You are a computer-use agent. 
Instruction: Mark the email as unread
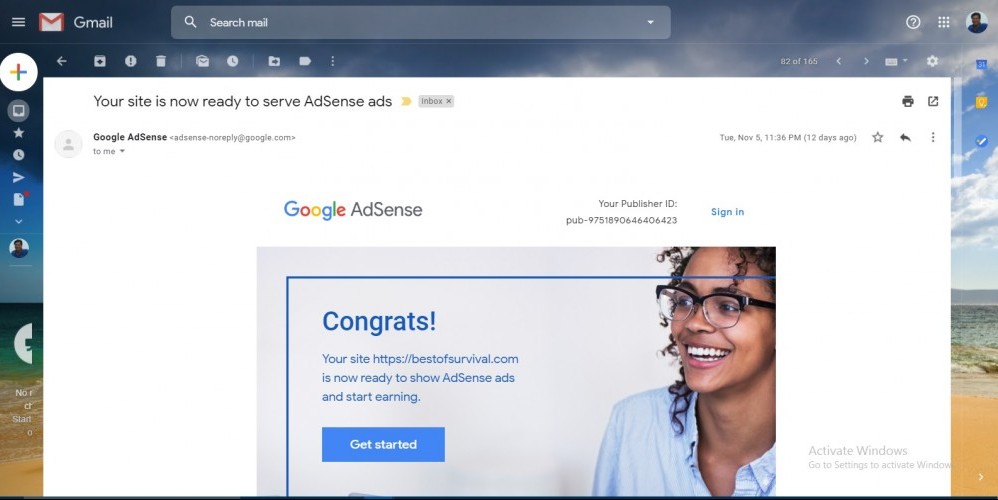[x=202, y=61]
